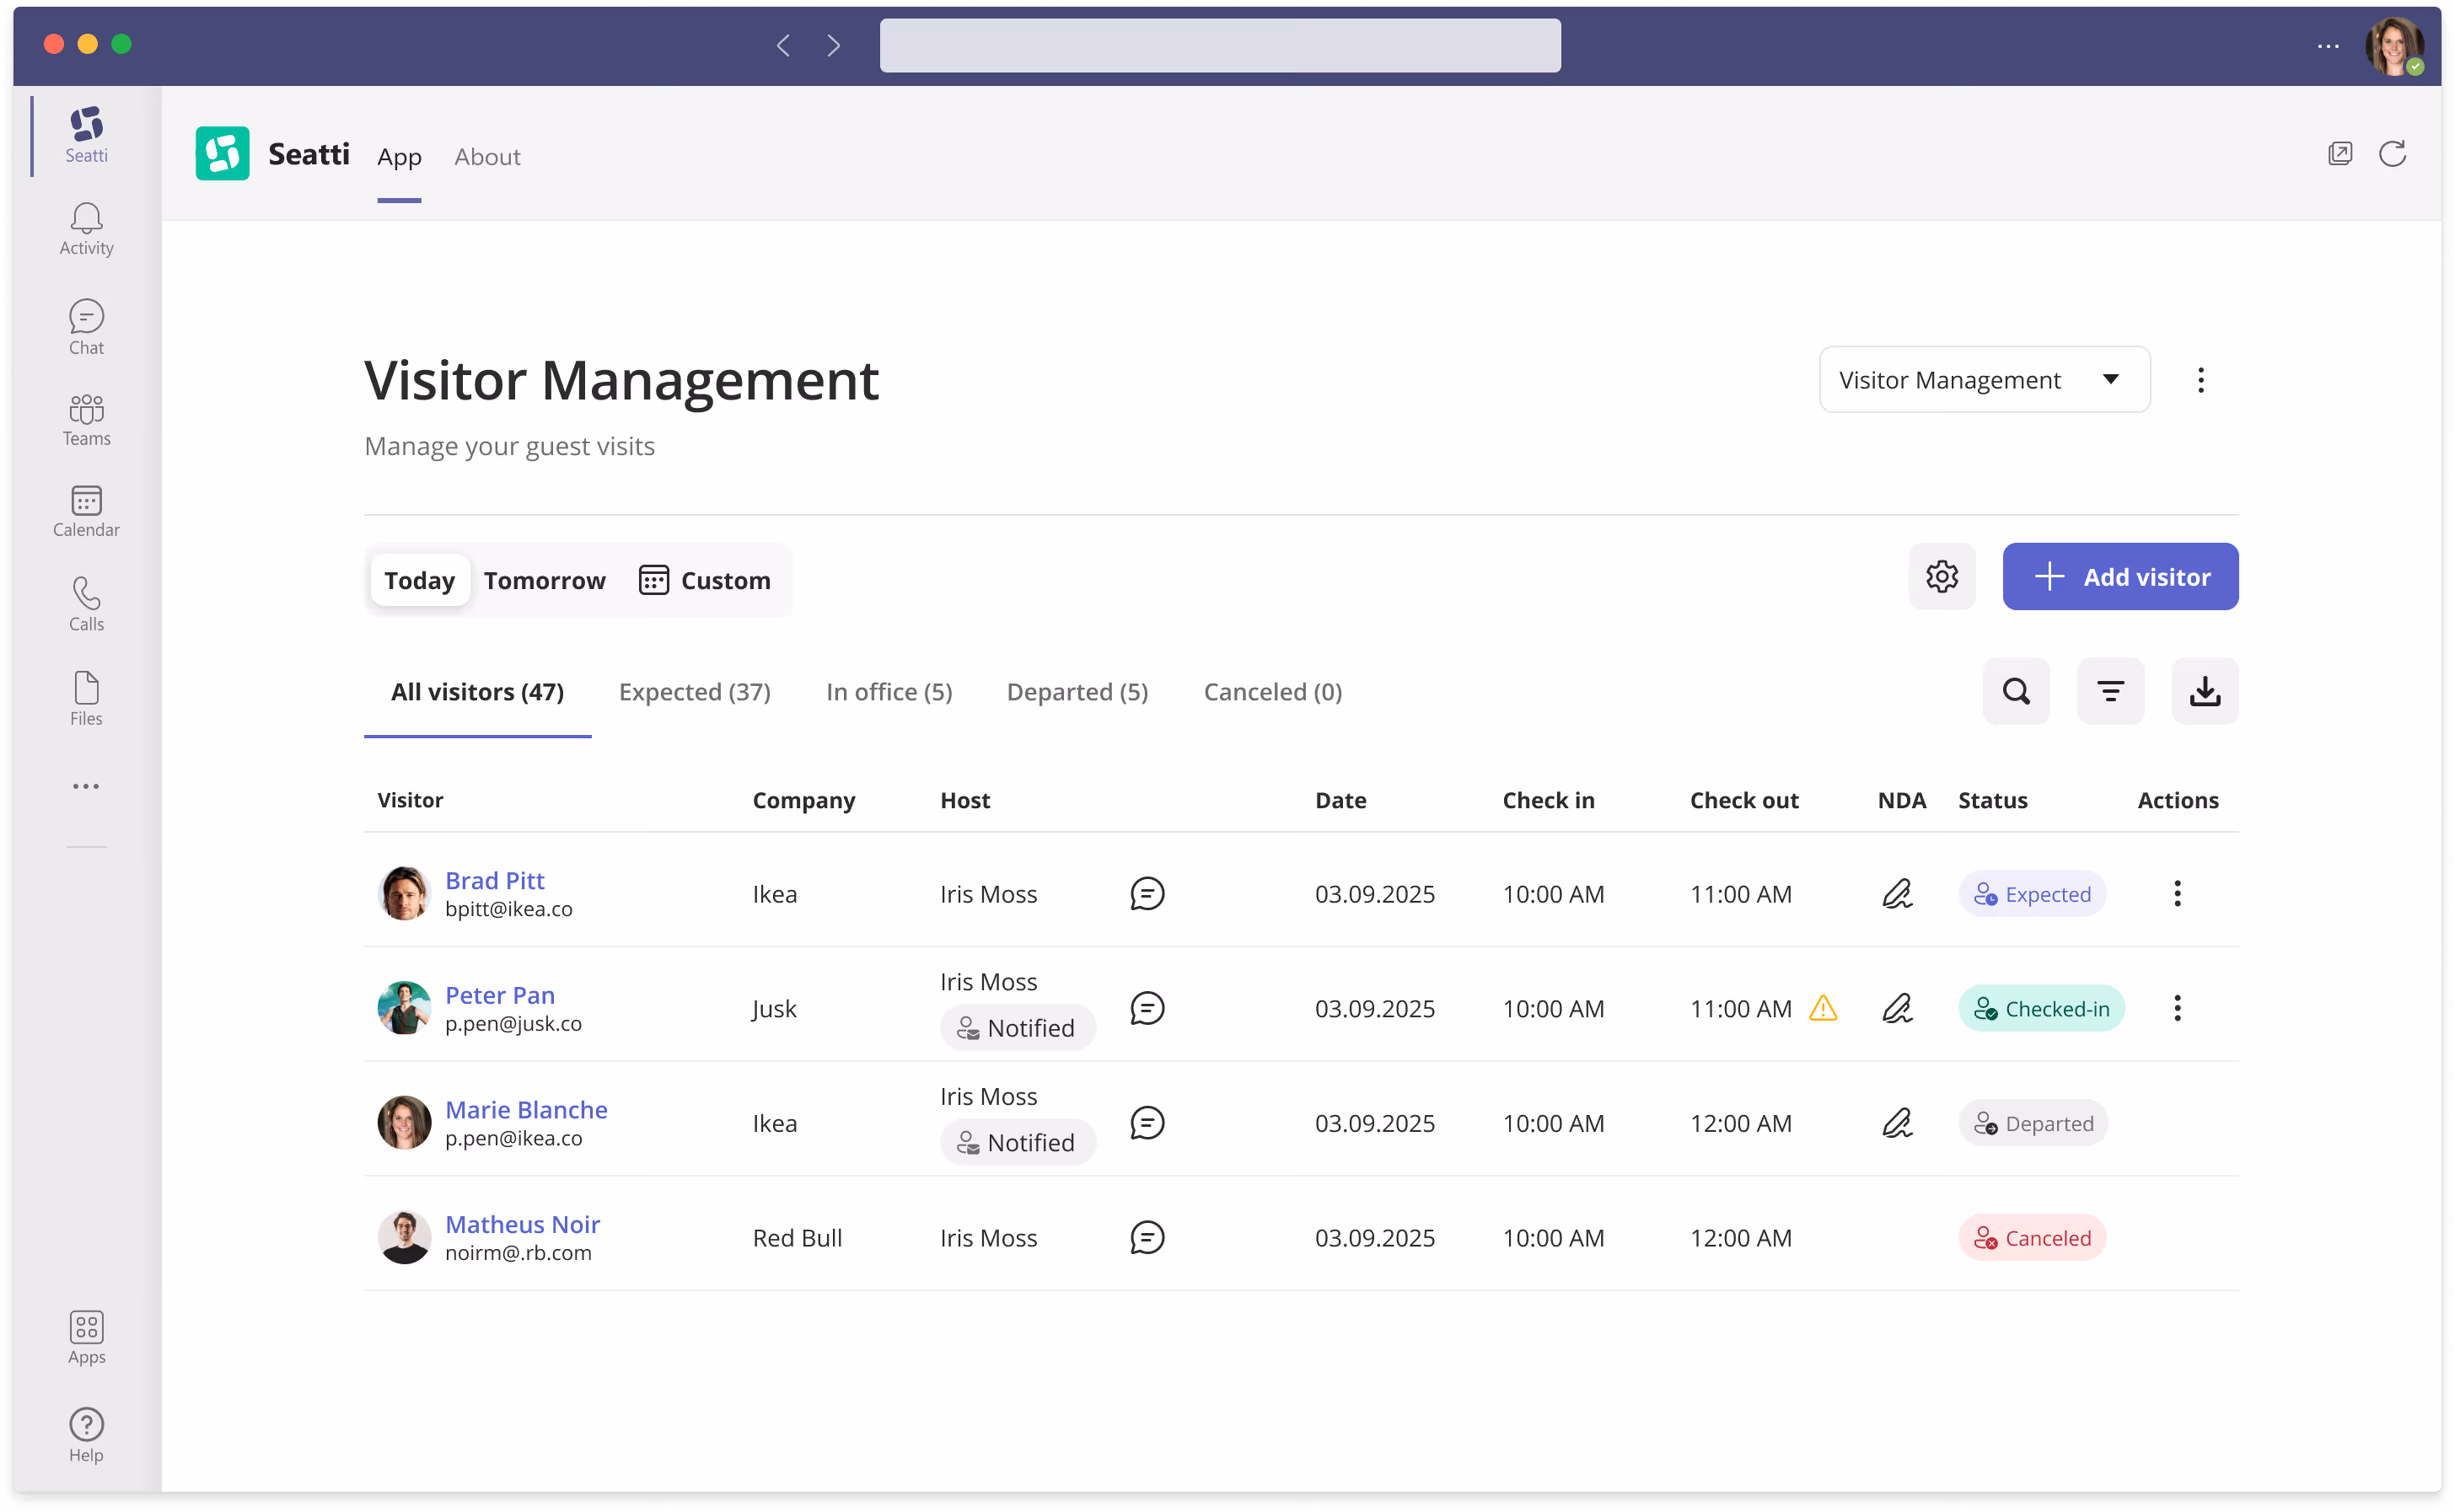
Task: Open Peter Pan visitor profile
Action: click(500, 995)
